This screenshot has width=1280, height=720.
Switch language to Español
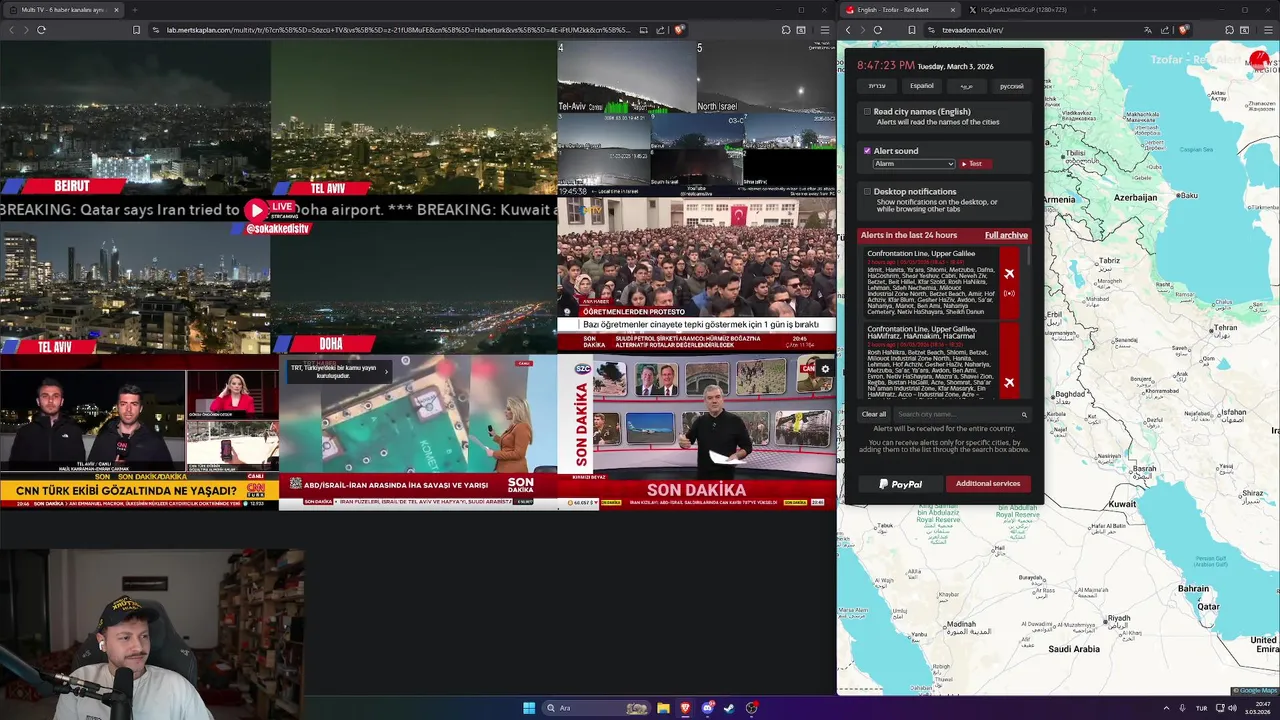(922, 86)
